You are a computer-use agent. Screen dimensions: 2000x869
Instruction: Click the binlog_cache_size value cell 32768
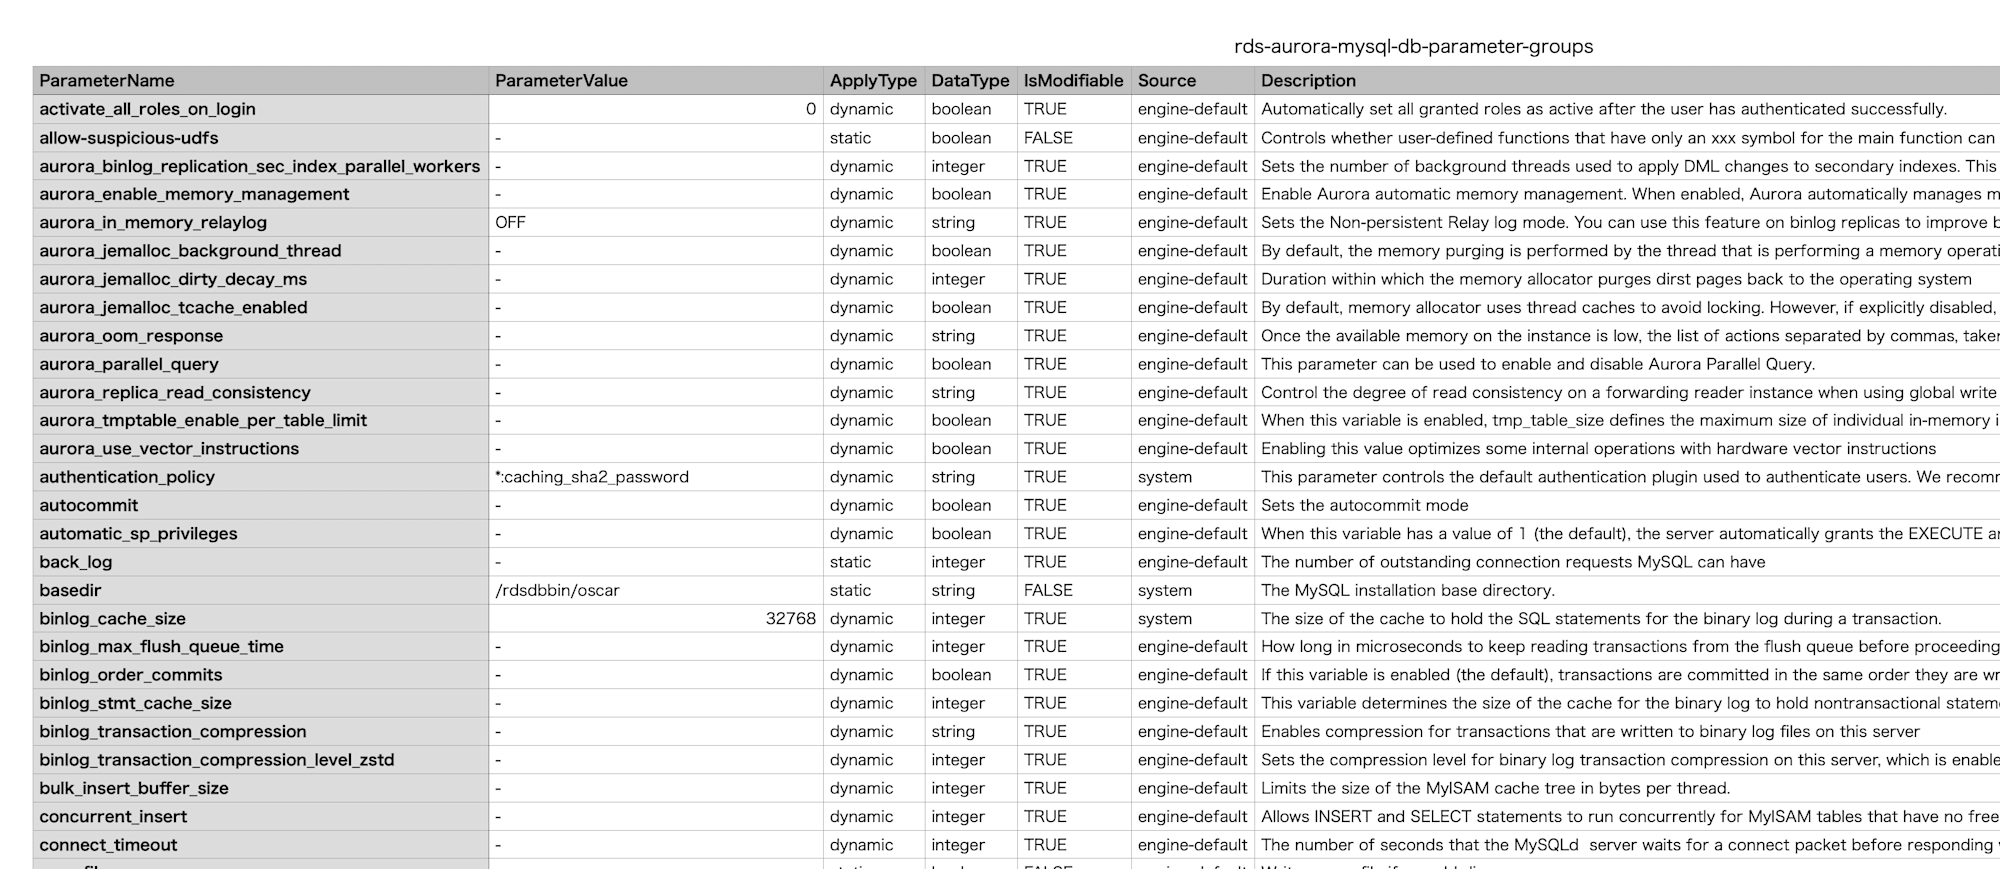[656, 619]
